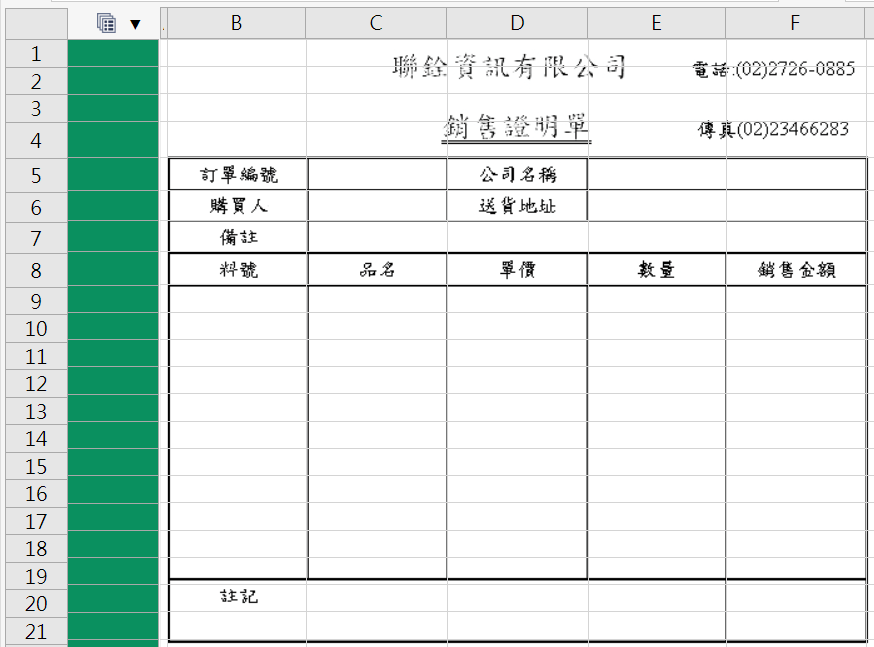
Task: Select row 13 header
Action: (36, 411)
